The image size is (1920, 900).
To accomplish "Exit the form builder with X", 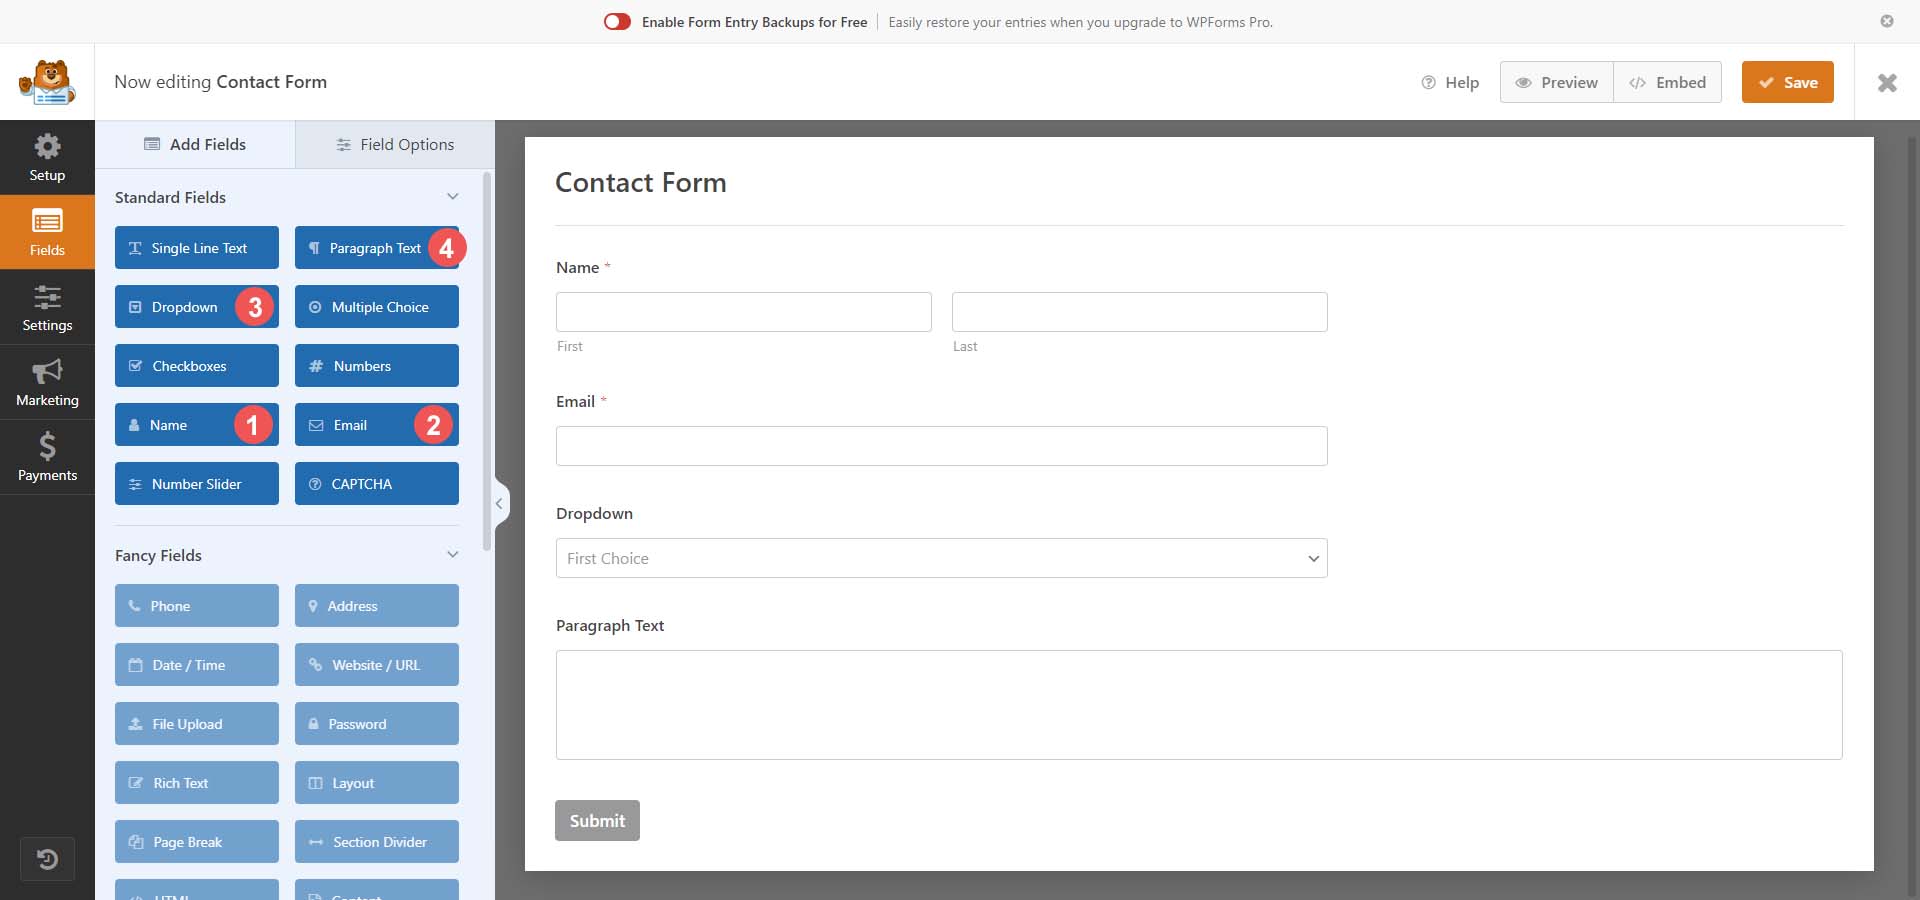I will [1887, 83].
